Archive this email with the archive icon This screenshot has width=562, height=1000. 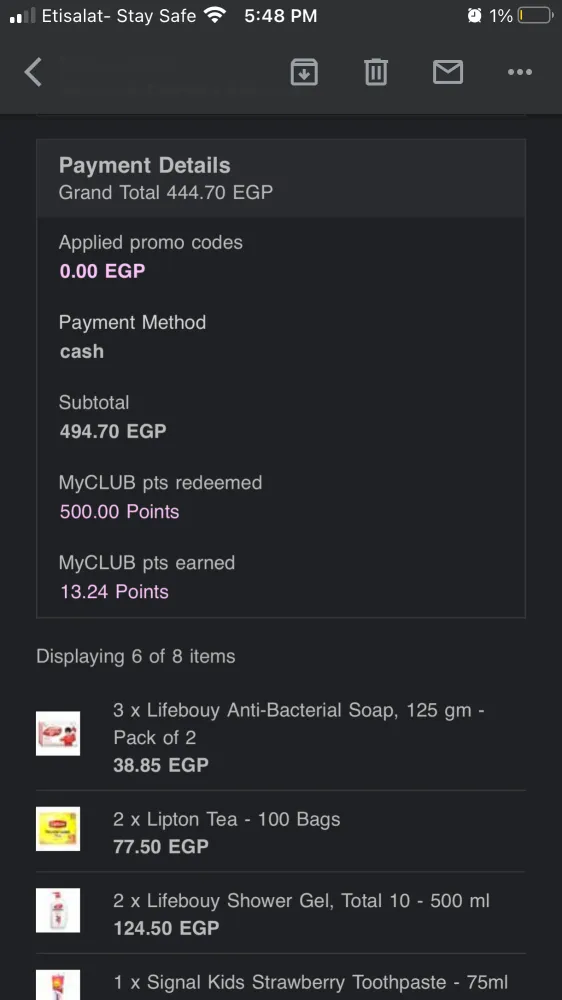(x=304, y=71)
